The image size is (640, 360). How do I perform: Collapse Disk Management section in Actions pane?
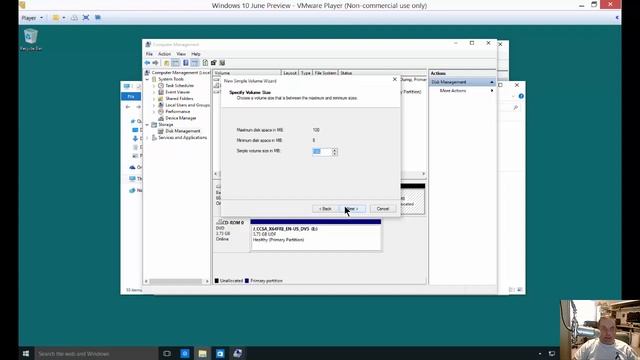(492, 82)
